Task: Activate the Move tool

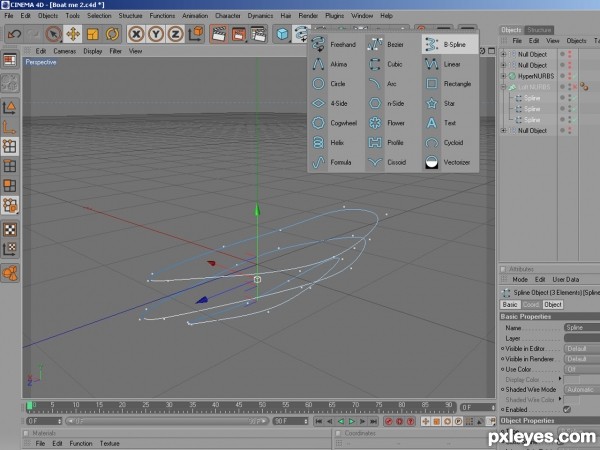Action: pos(73,34)
